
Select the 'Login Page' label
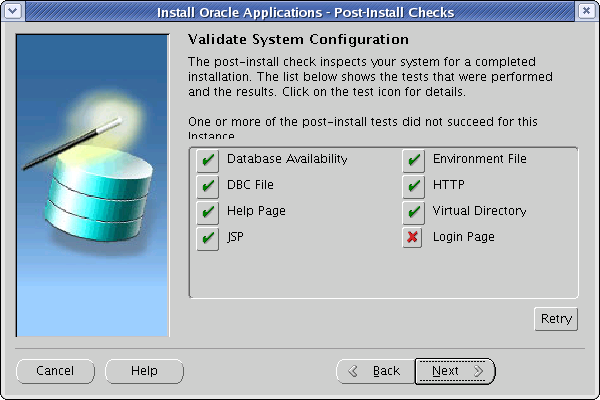click(464, 237)
